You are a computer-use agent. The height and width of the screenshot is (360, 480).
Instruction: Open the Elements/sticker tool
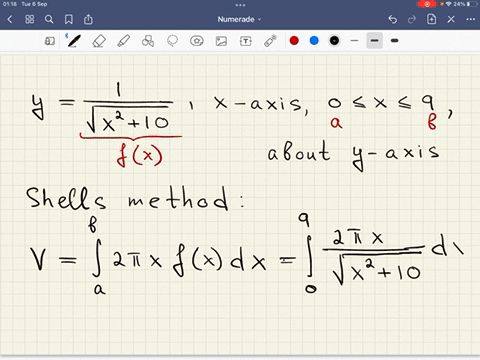coord(197,41)
